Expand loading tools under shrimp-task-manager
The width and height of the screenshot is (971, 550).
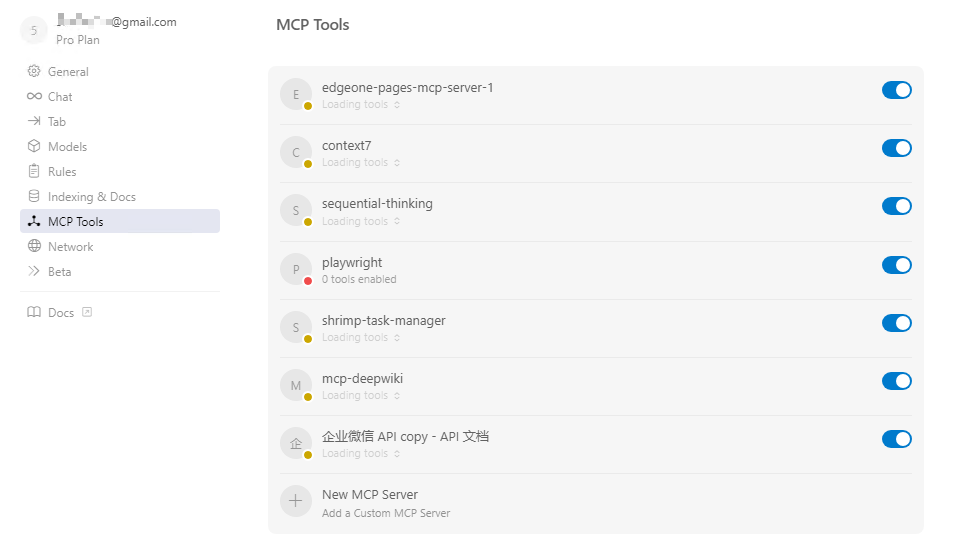pos(397,338)
